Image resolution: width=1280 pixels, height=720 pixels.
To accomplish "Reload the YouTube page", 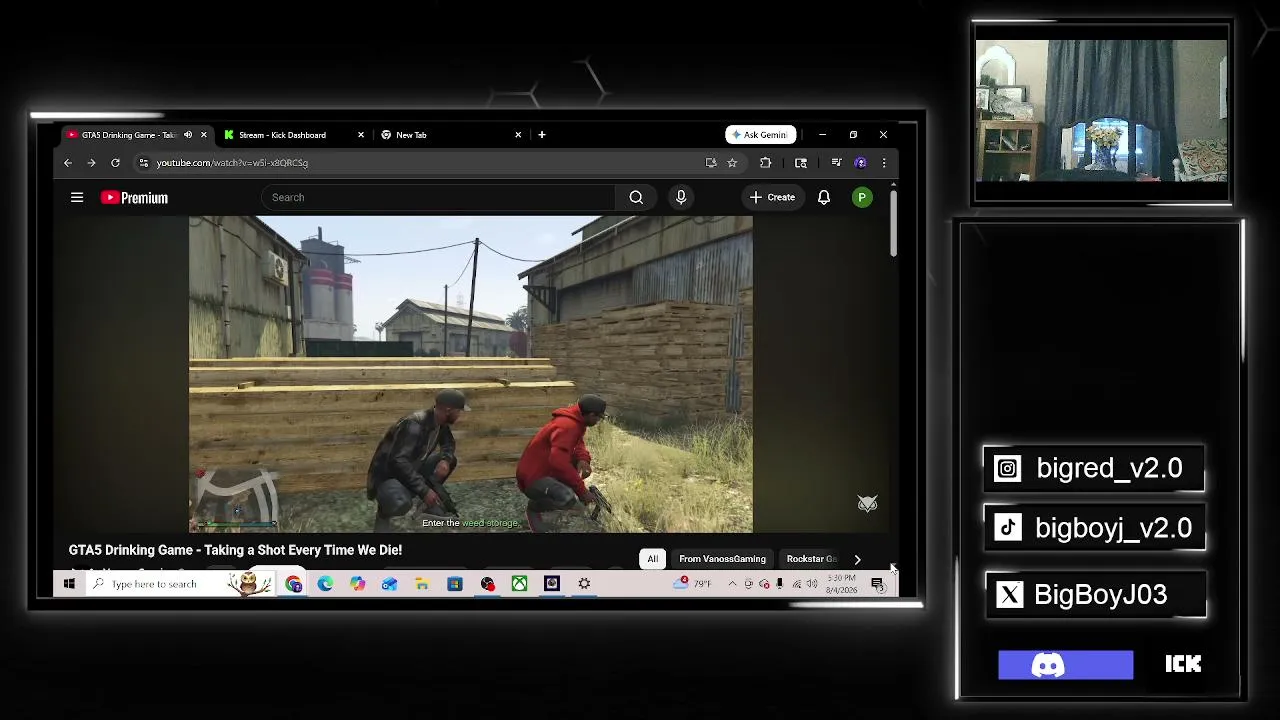I will 115,163.
